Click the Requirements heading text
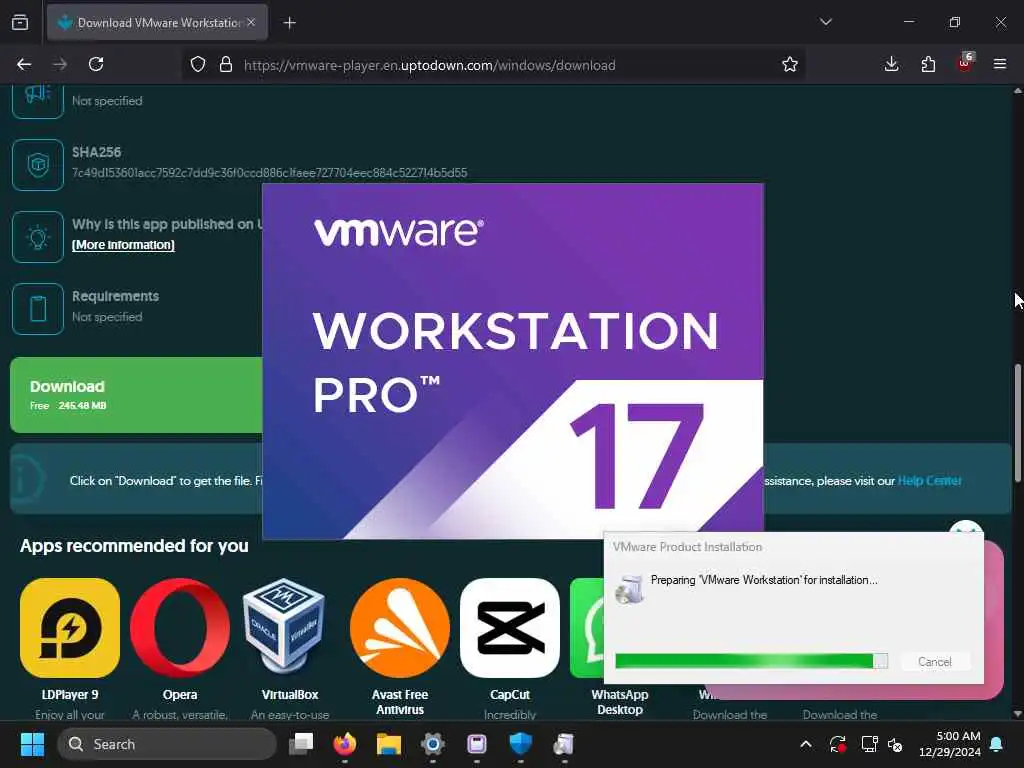Viewport: 1024px width, 768px height. click(x=116, y=296)
